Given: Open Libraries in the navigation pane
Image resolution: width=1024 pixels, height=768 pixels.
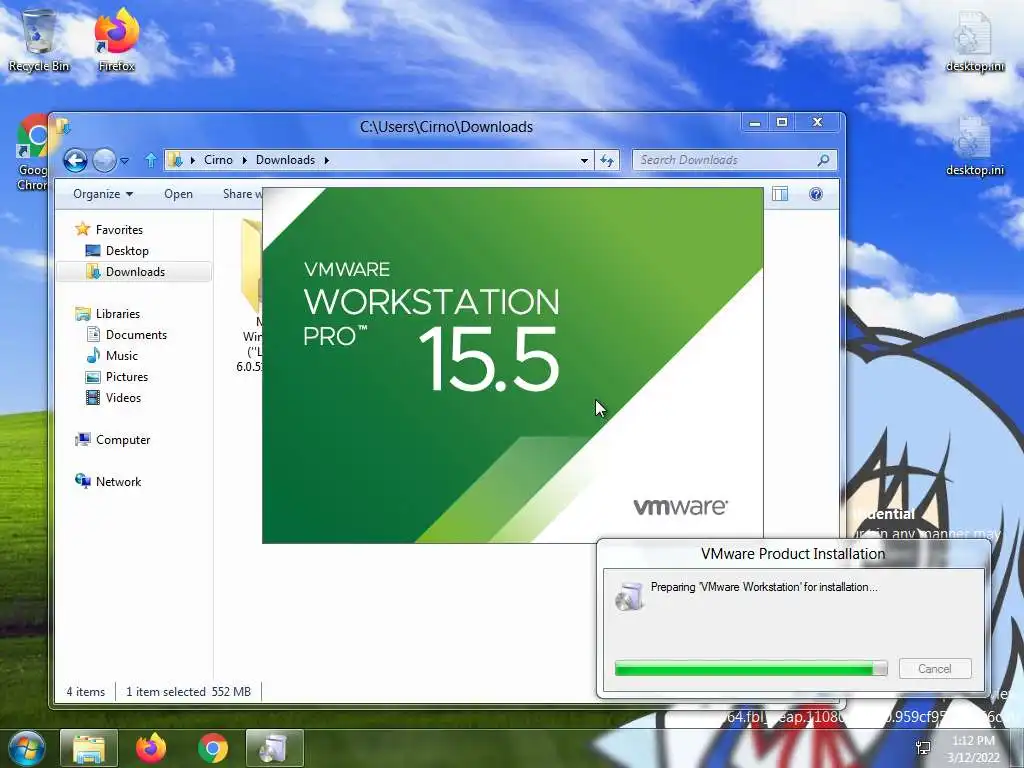Looking at the screenshot, I should pyautogui.click(x=118, y=314).
